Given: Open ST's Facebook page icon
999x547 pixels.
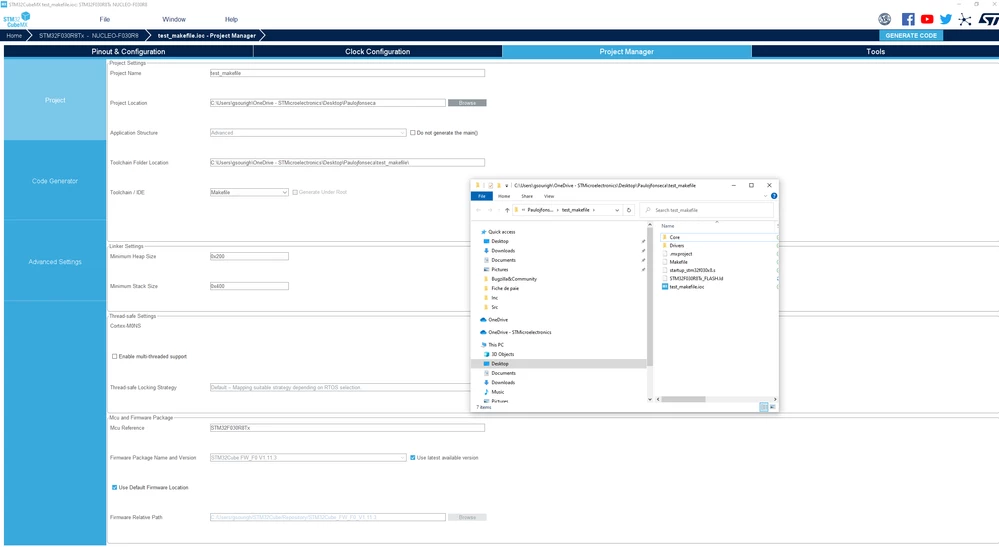Looking at the screenshot, I should 908,19.
